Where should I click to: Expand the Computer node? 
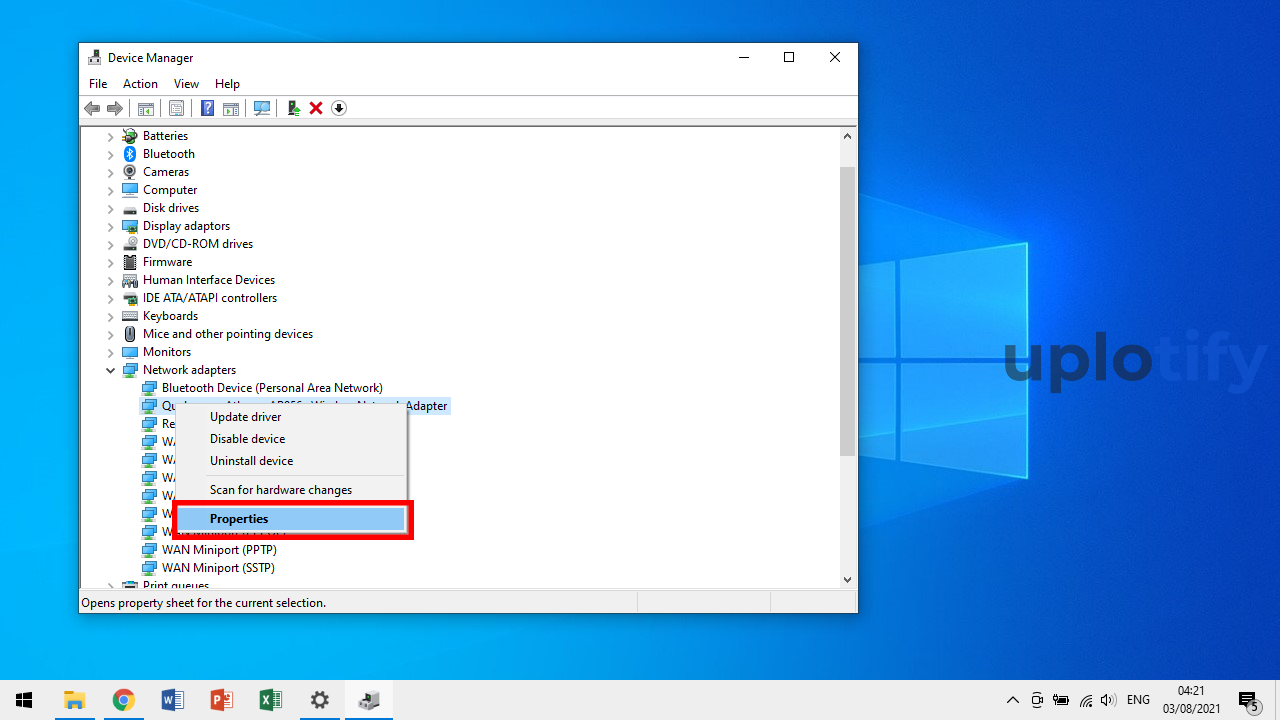tap(111, 190)
